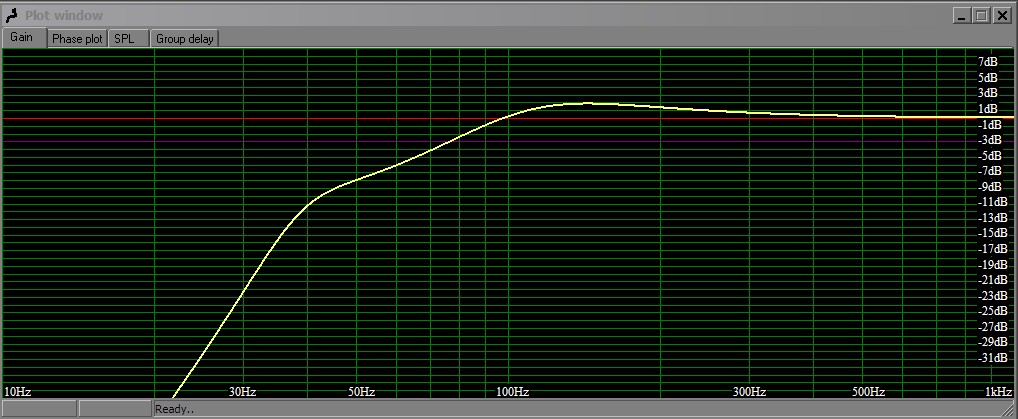Click the Ready status bar text
Viewport: 1018px width, 419px height.
click(175, 409)
